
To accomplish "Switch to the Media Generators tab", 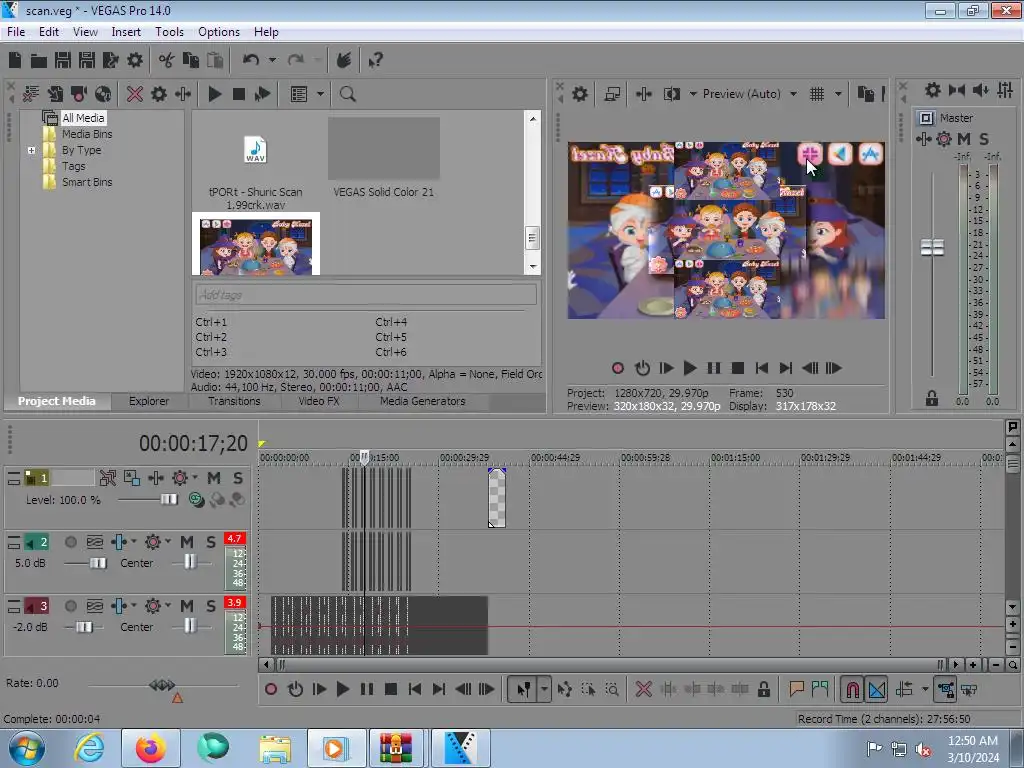I will tap(423, 401).
